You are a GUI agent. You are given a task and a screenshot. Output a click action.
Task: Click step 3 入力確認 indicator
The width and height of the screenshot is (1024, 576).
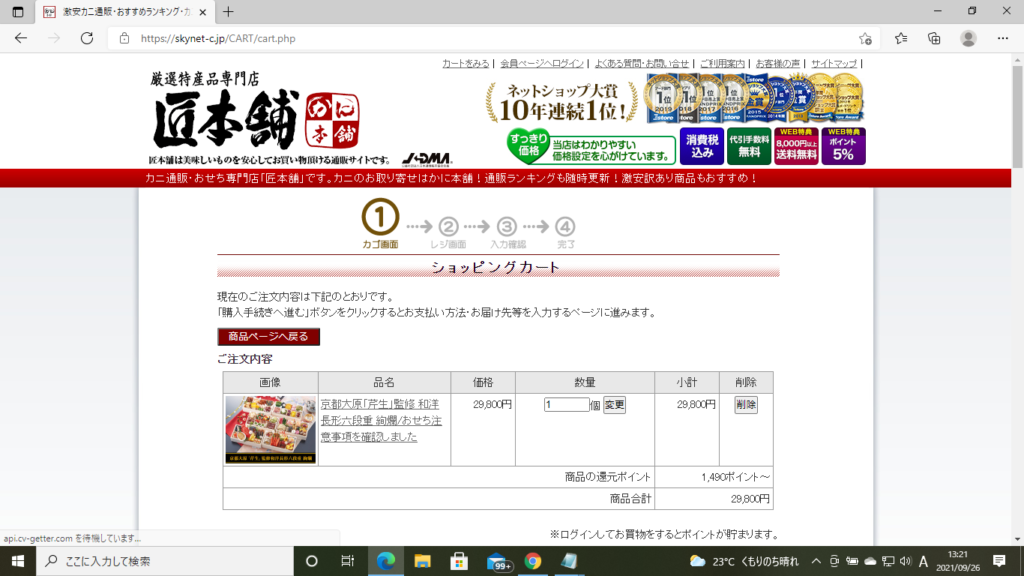coord(507,233)
